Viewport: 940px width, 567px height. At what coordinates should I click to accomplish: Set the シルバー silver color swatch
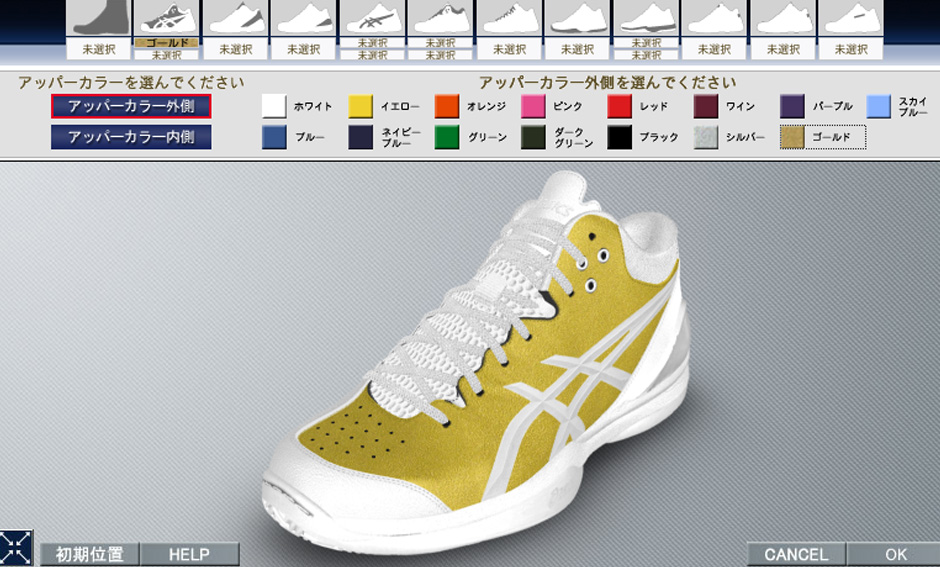click(x=706, y=137)
